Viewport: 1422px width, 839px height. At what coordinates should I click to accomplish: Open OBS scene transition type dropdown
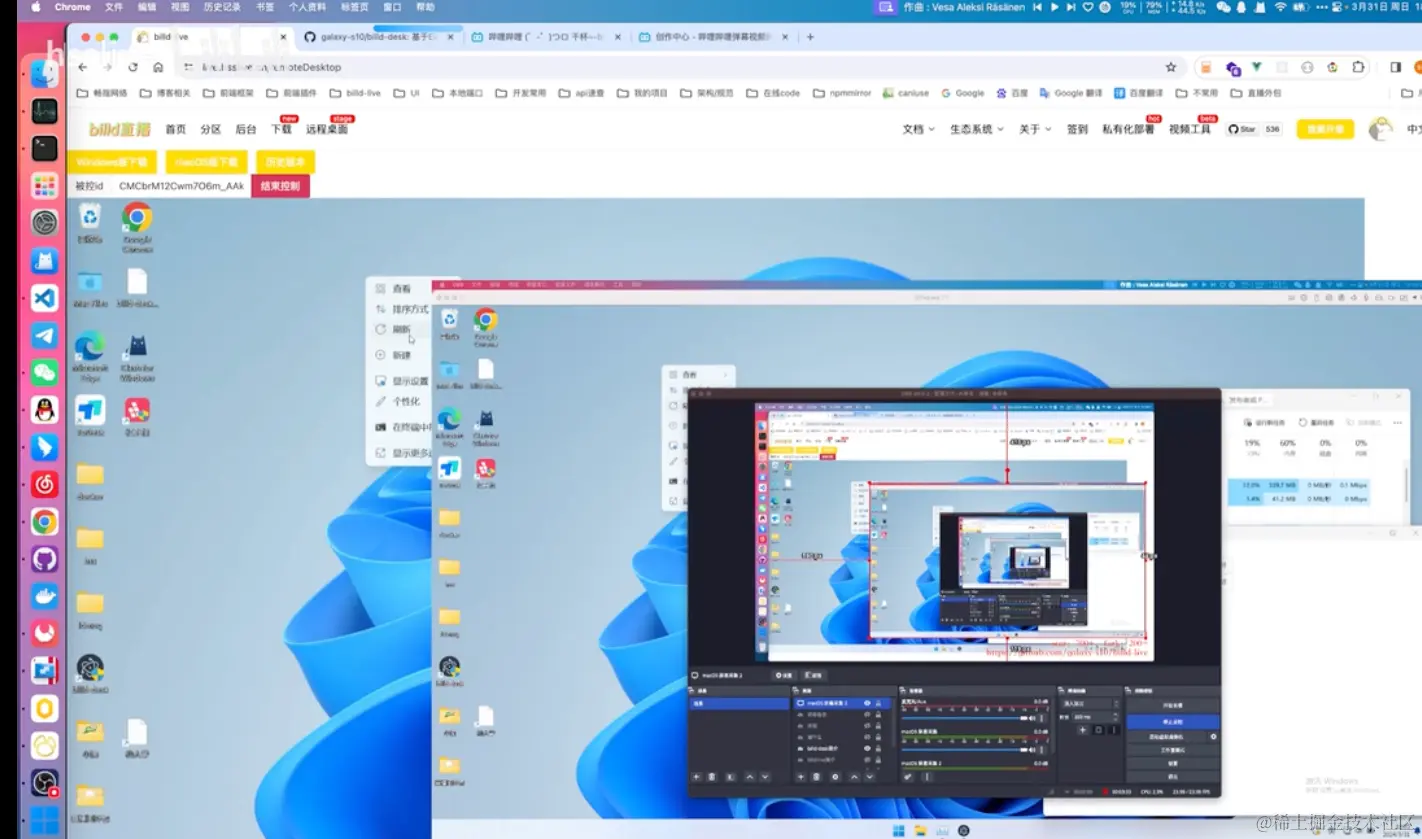(x=1089, y=704)
